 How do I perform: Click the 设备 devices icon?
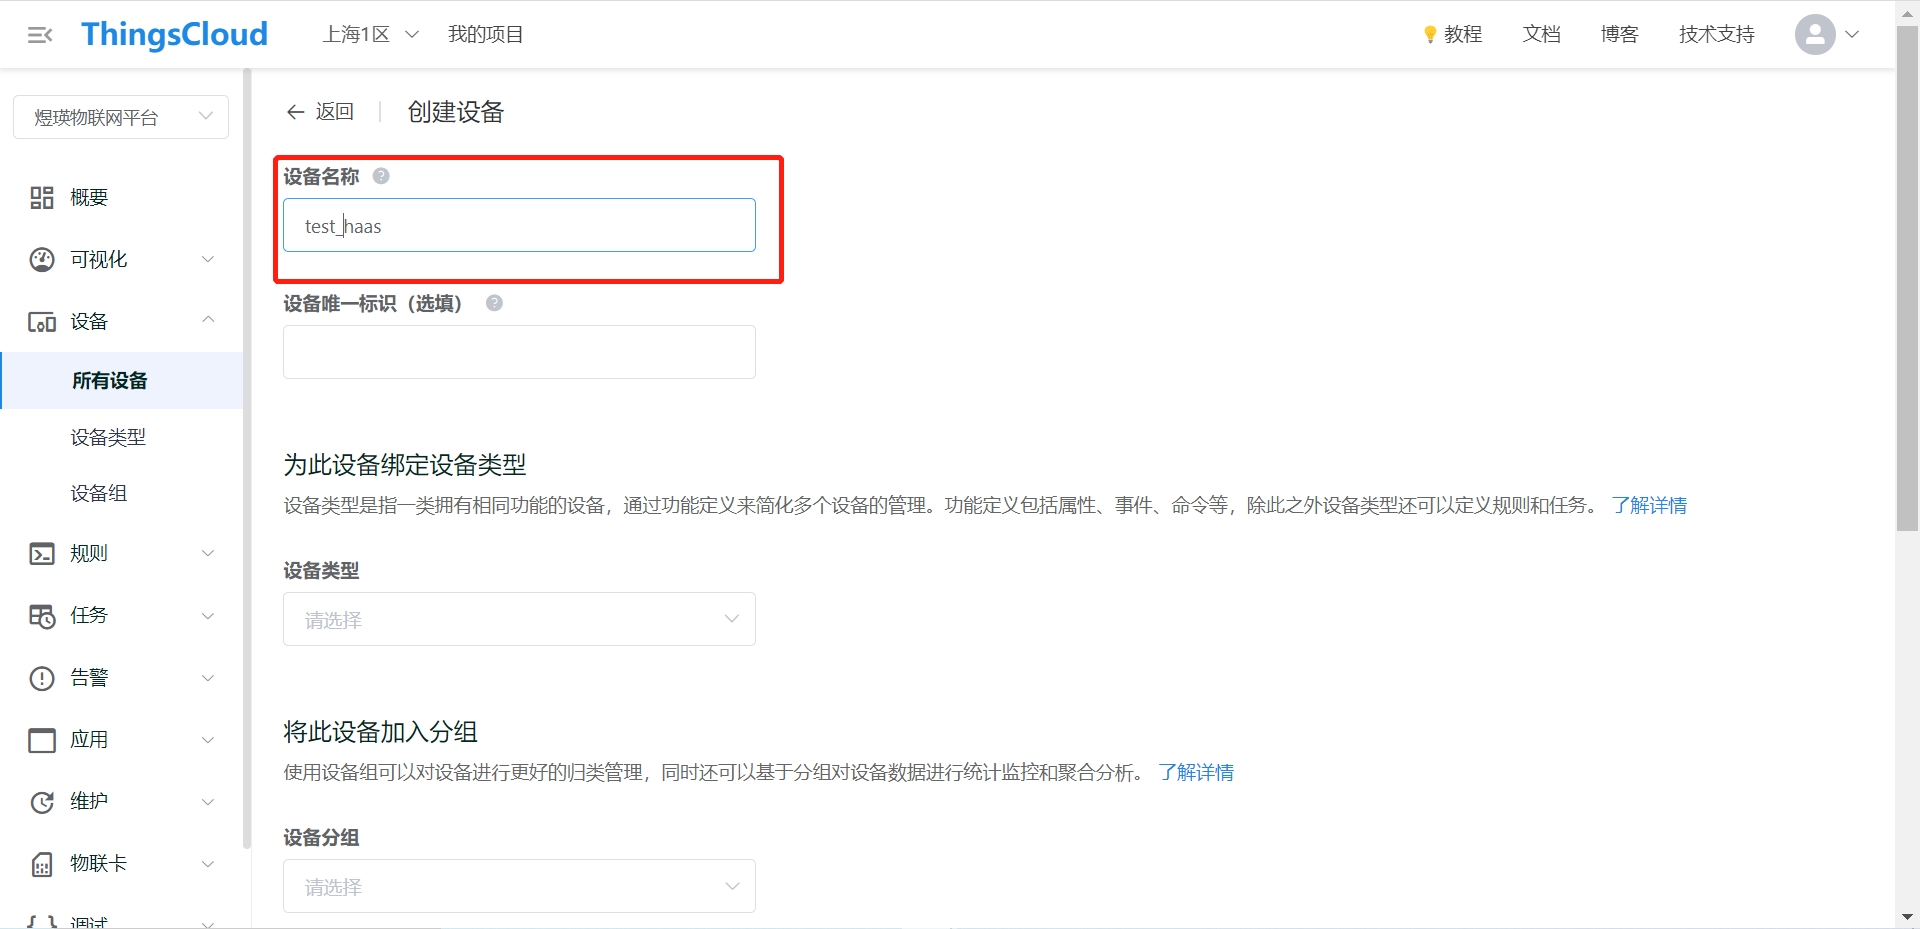coord(42,322)
